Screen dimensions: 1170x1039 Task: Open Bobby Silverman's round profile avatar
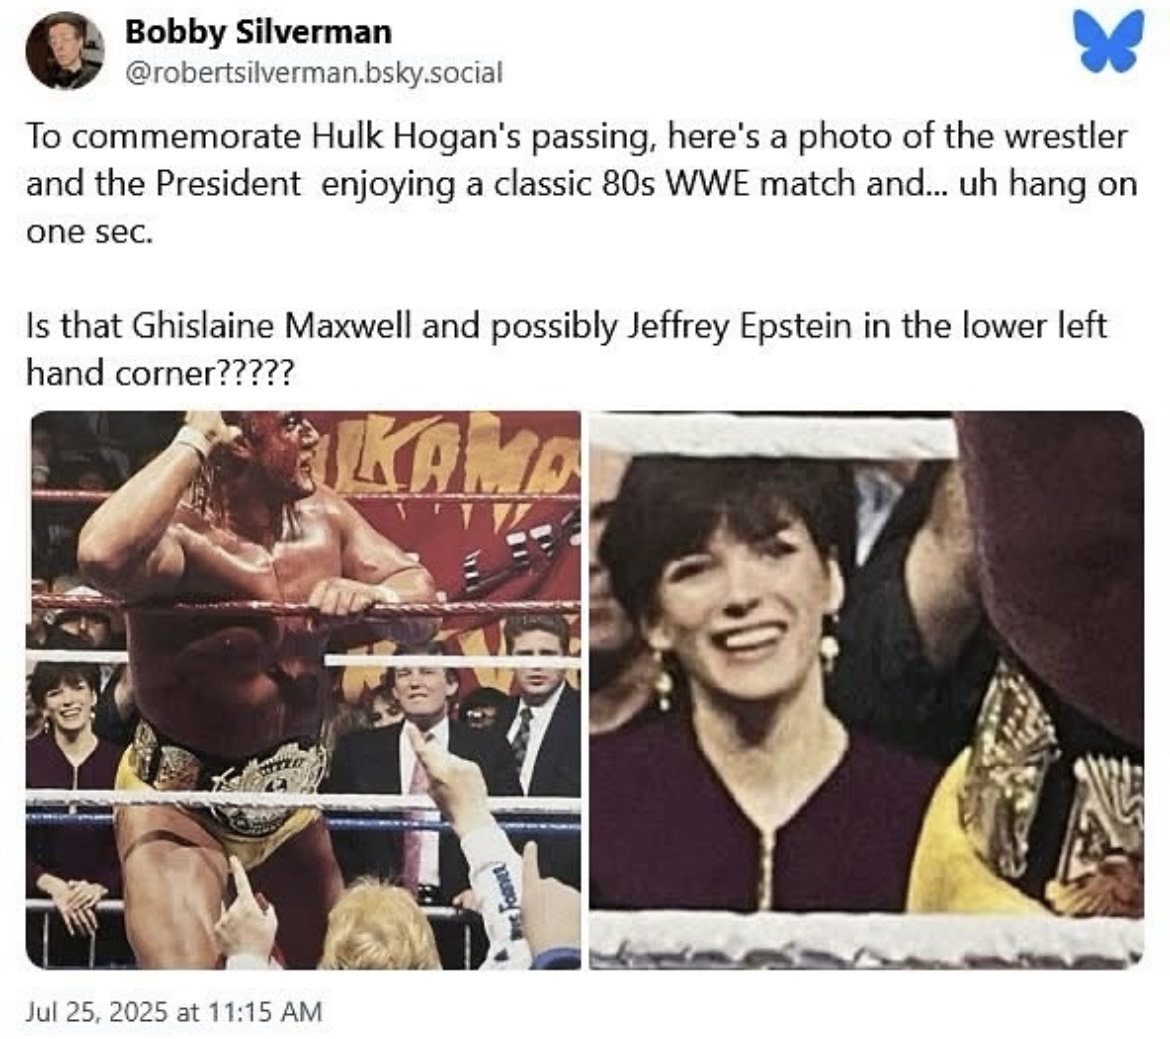click(x=64, y=51)
